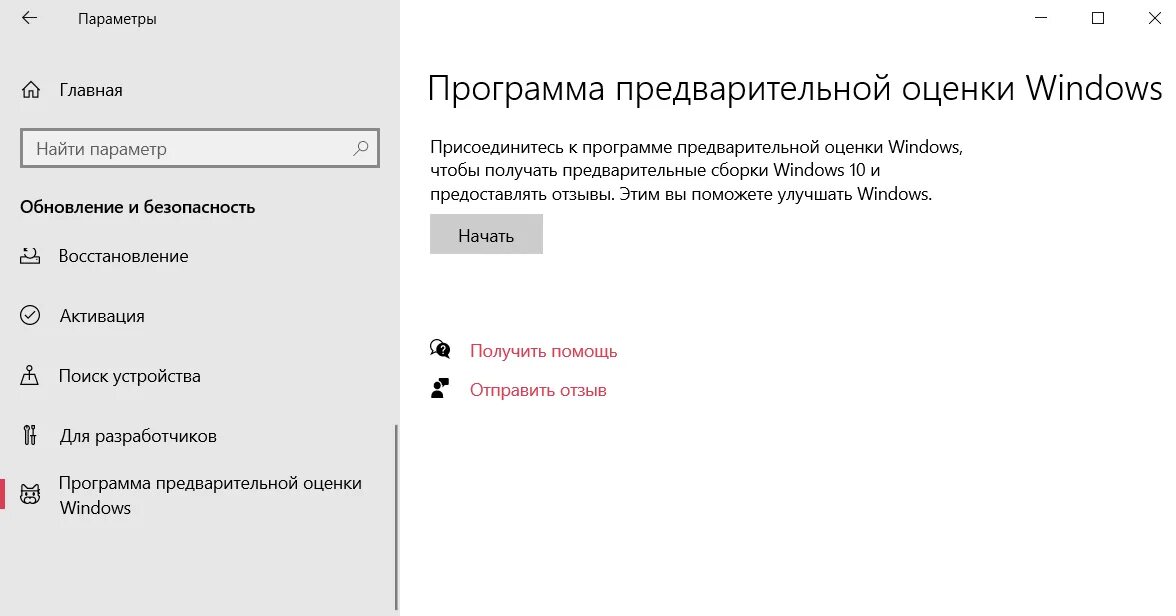1176x616 pixels.
Task: Maximize the Параметры window
Action: click(x=1098, y=18)
